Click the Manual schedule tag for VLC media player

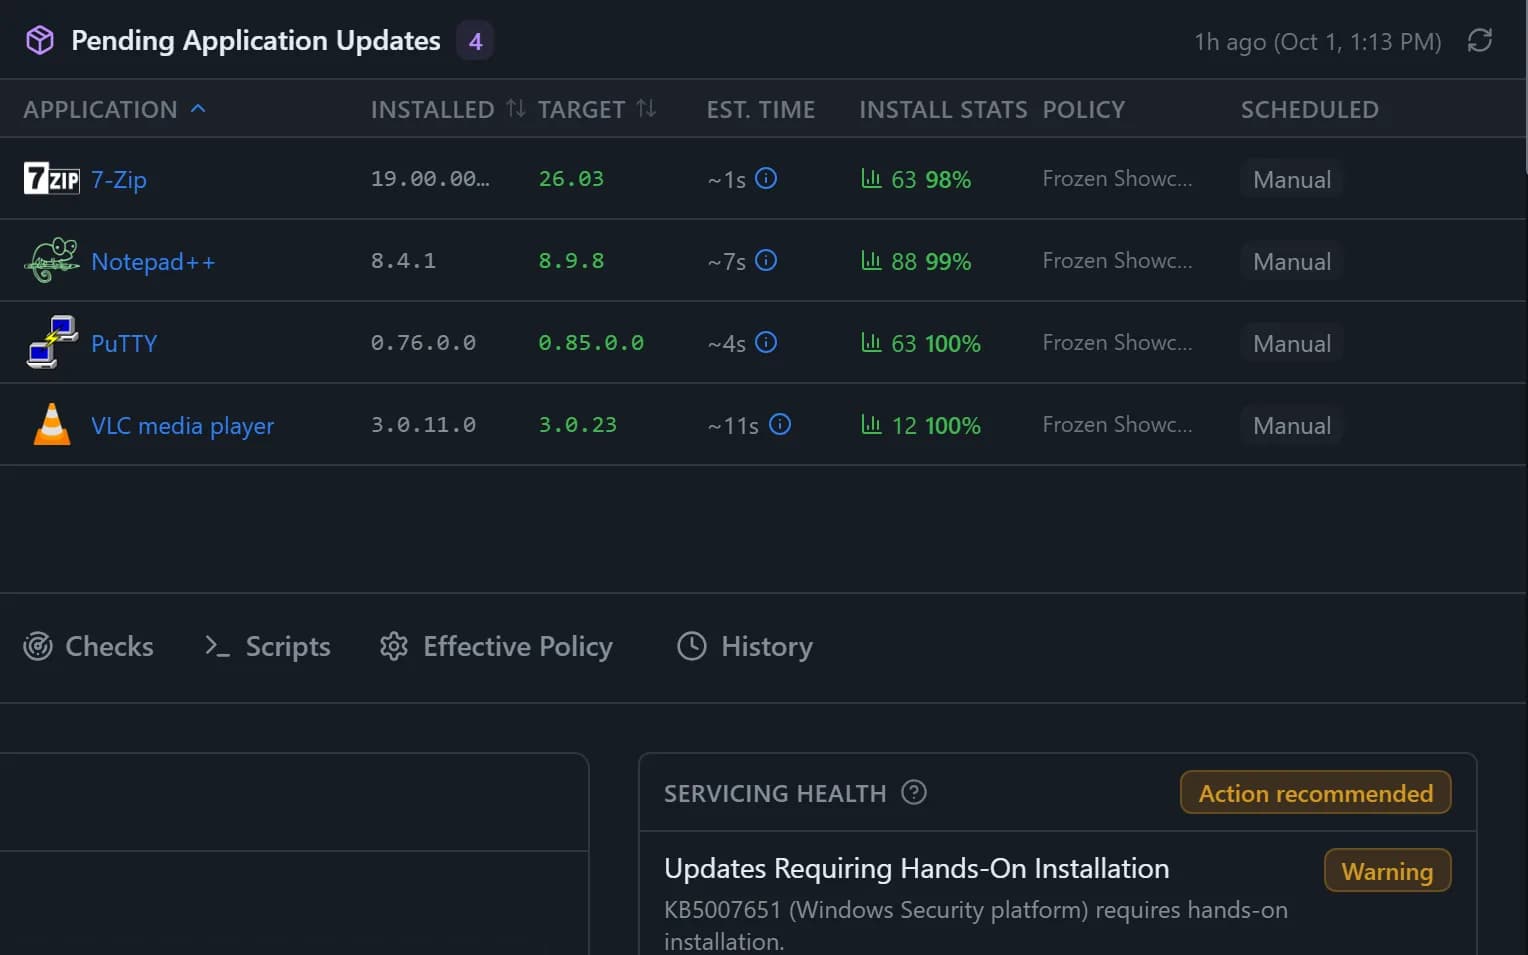point(1291,425)
